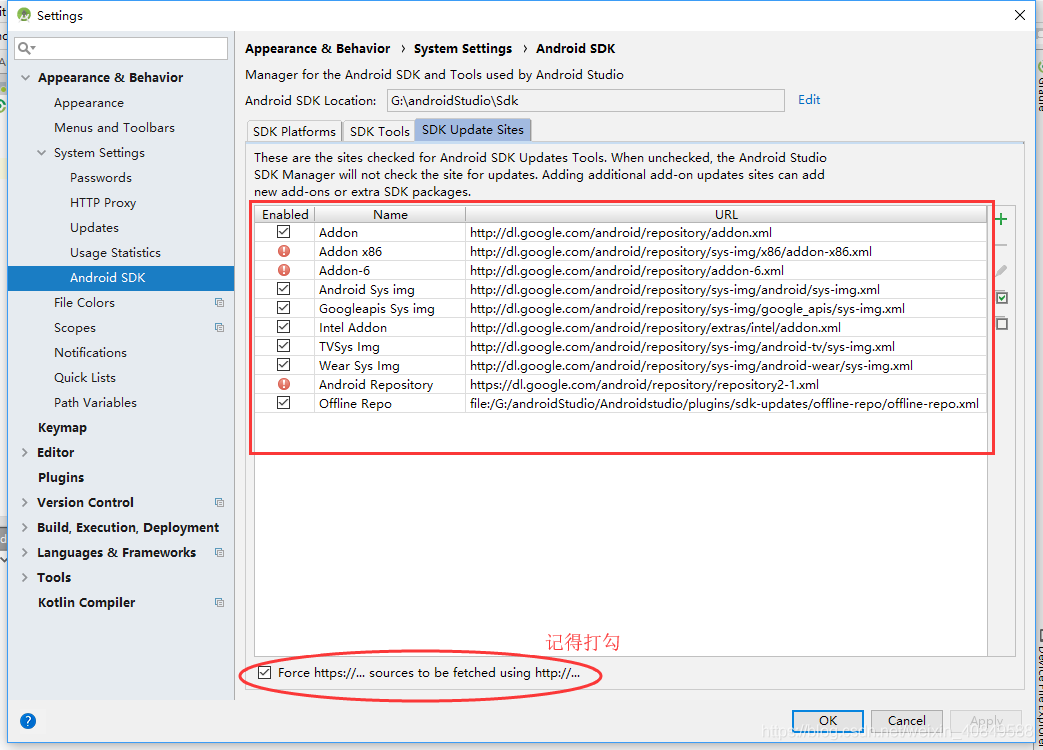The width and height of the screenshot is (1043, 750).
Task: Open the Updates settings page
Action: (x=94, y=227)
